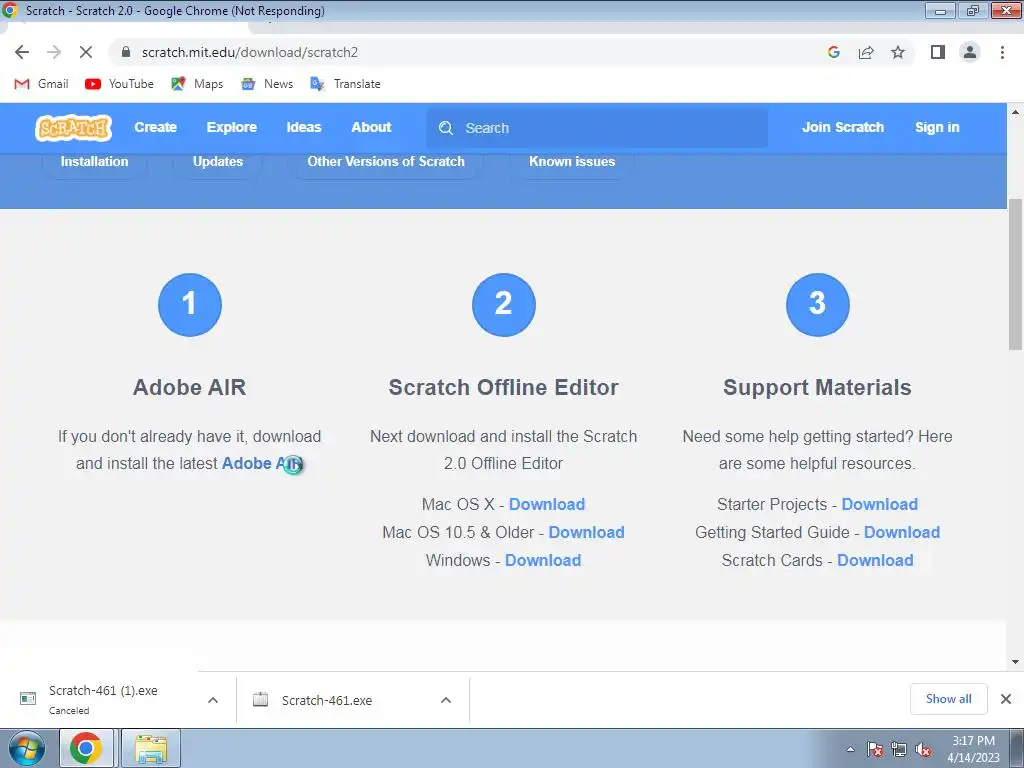Go to Other Versions of Scratch section

(x=386, y=161)
